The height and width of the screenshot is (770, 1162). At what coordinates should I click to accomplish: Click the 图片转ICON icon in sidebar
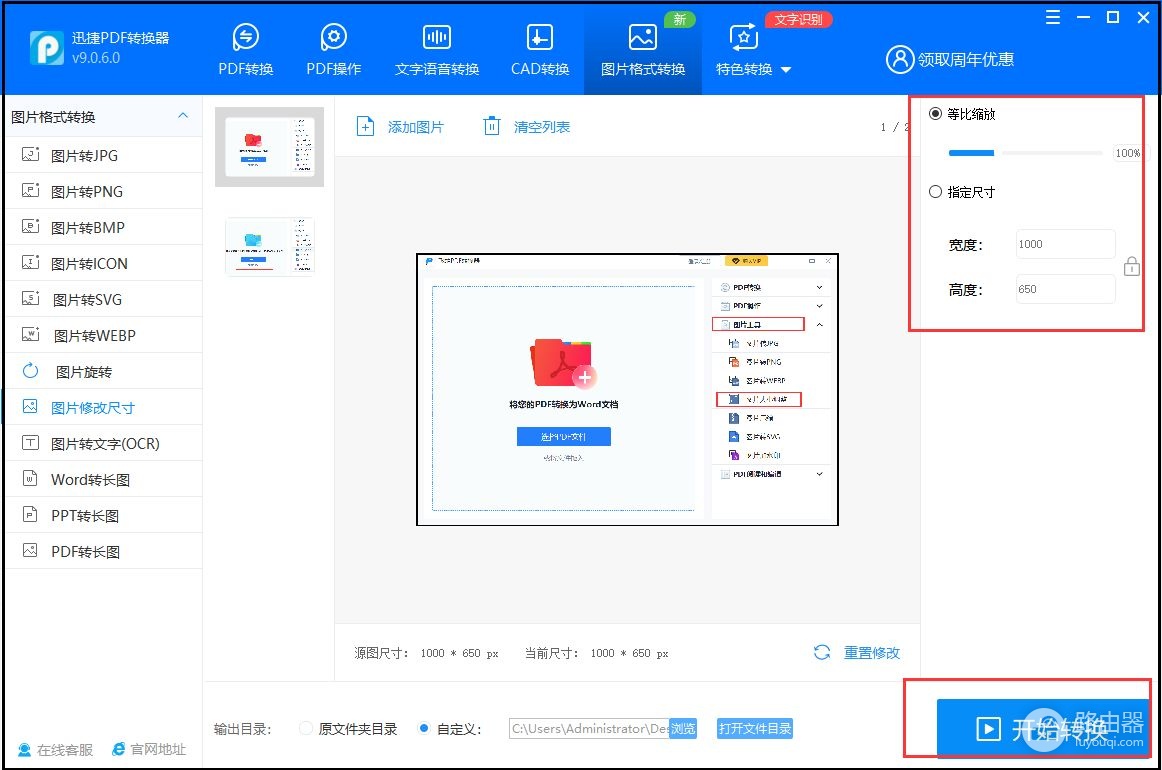[30, 262]
